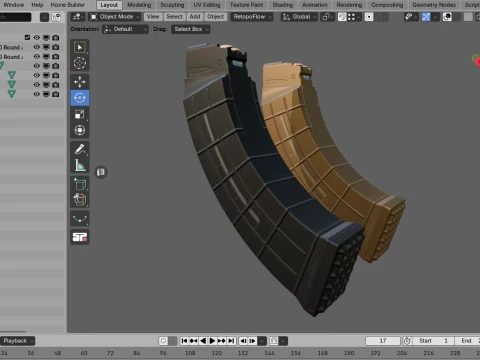Switch to the Geometry Nodes workspace tab
Image resolution: width=480 pixels, height=360 pixels.
(434, 5)
